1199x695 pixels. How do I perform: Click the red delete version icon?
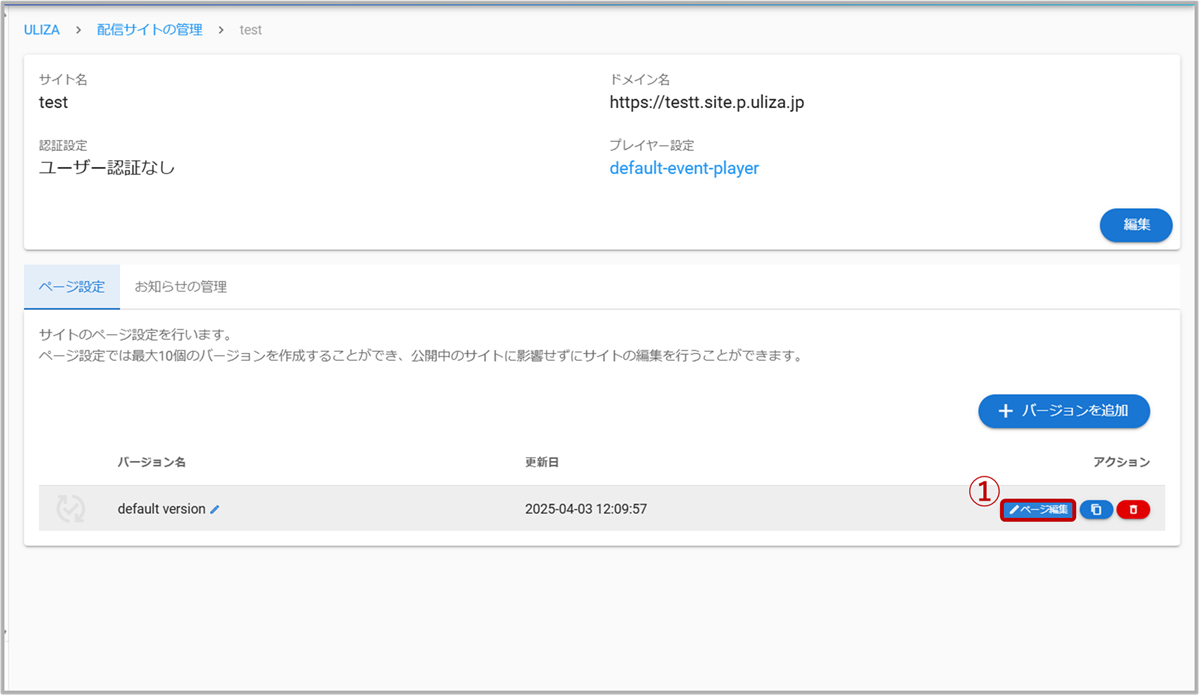pos(1133,510)
